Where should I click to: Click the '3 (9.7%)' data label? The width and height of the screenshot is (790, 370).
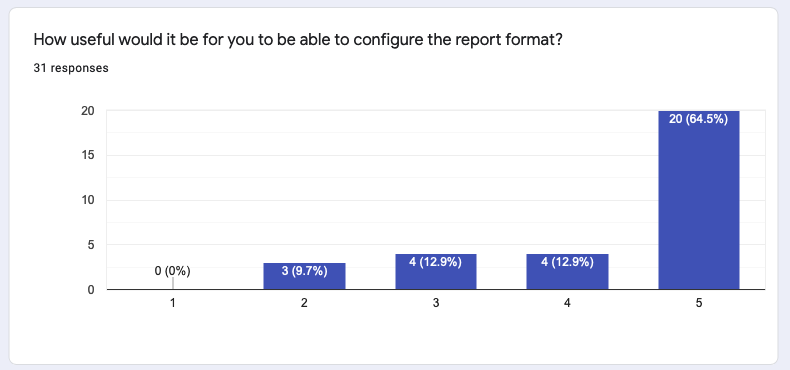(304, 271)
